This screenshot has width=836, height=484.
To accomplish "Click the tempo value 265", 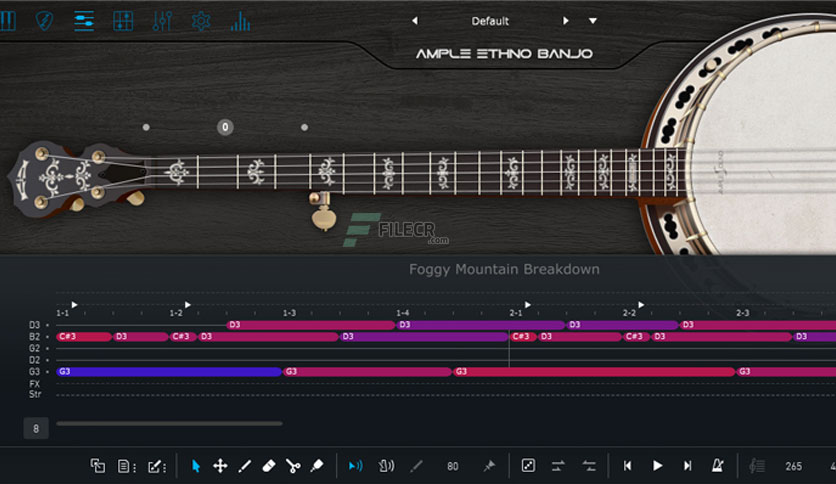I will tap(793, 466).
